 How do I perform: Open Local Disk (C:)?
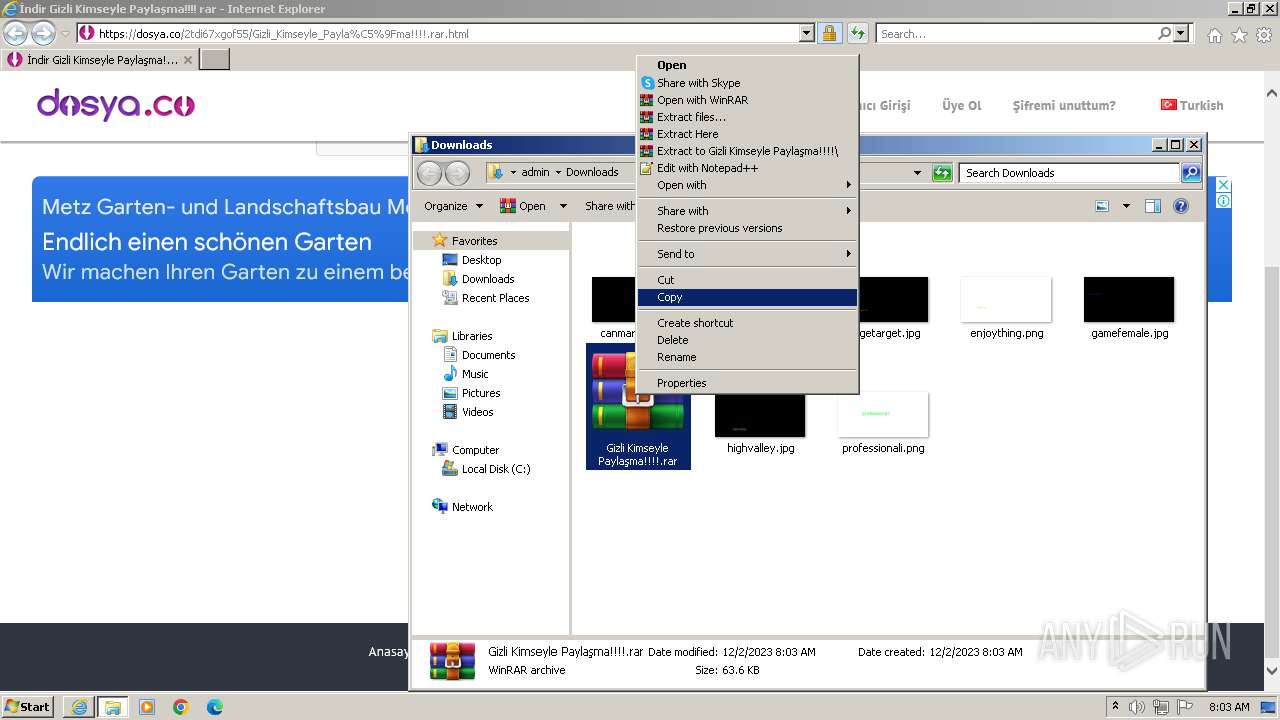495,469
